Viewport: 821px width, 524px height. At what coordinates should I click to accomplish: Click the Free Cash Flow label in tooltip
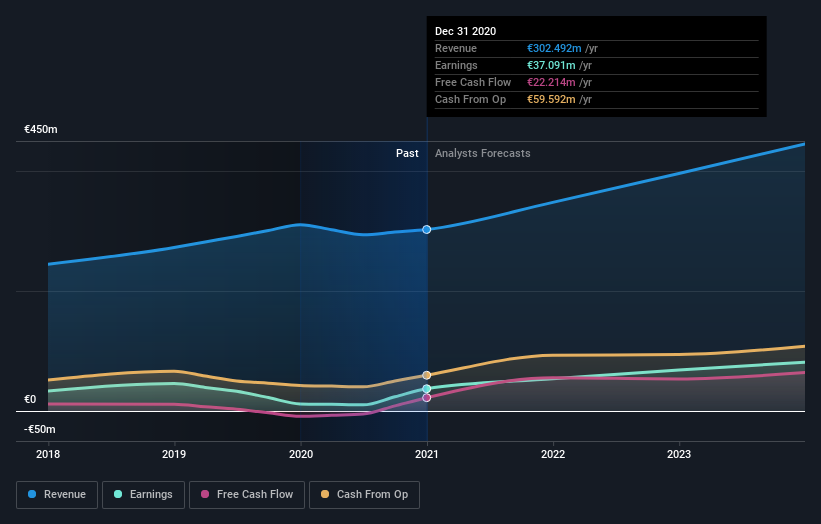pos(473,82)
